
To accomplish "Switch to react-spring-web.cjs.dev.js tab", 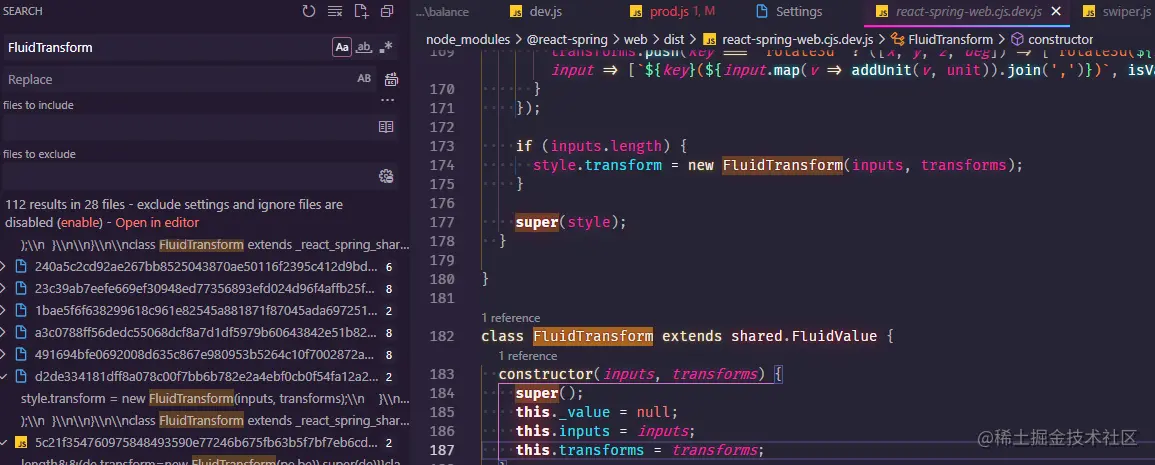I will point(968,12).
